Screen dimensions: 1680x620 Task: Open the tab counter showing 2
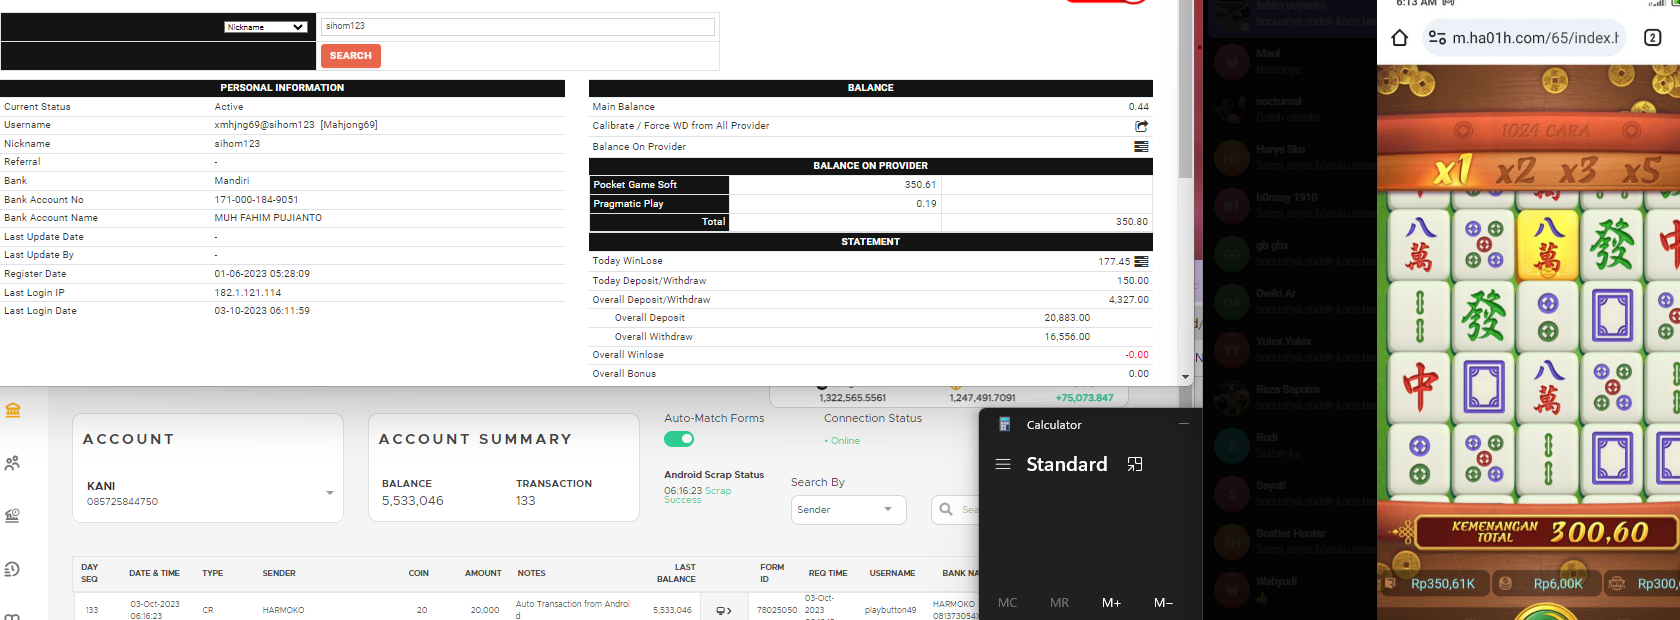tap(1653, 38)
